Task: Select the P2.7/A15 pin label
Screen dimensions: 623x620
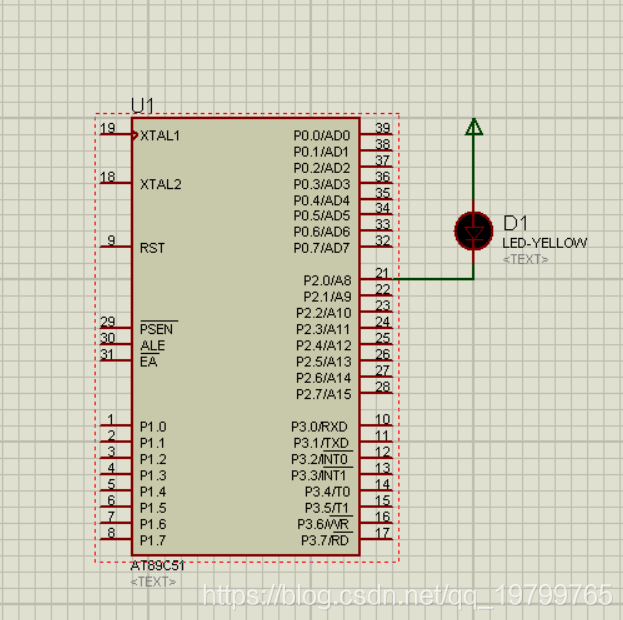Action: pyautogui.click(x=324, y=394)
